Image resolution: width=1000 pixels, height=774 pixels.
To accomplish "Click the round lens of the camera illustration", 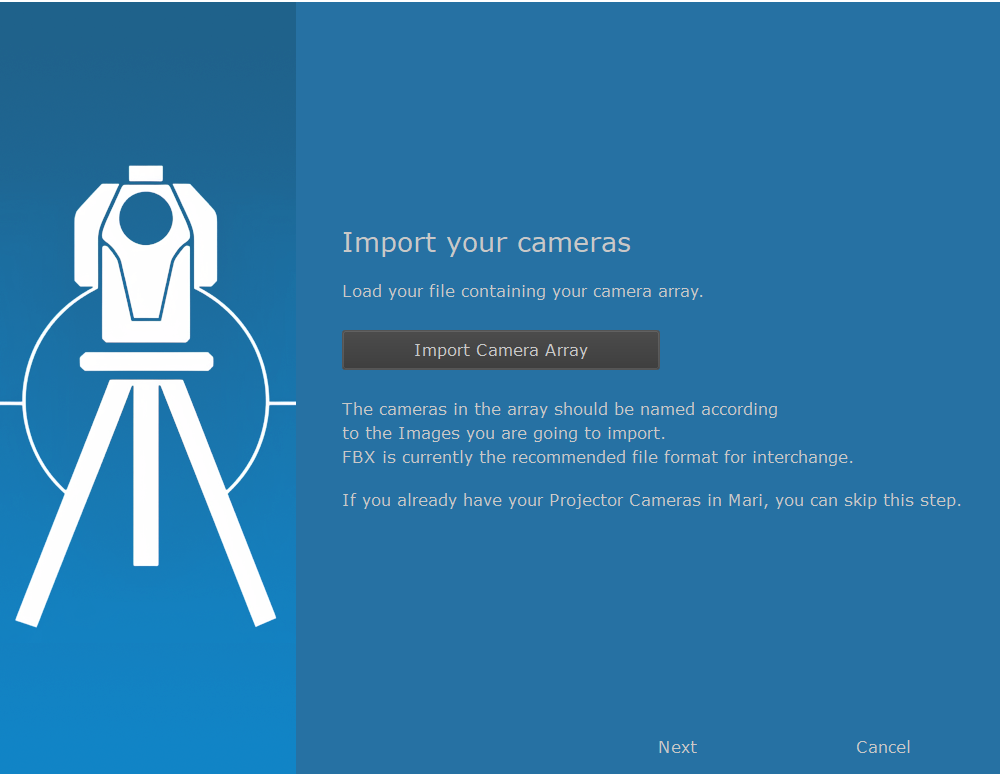I will [x=146, y=217].
